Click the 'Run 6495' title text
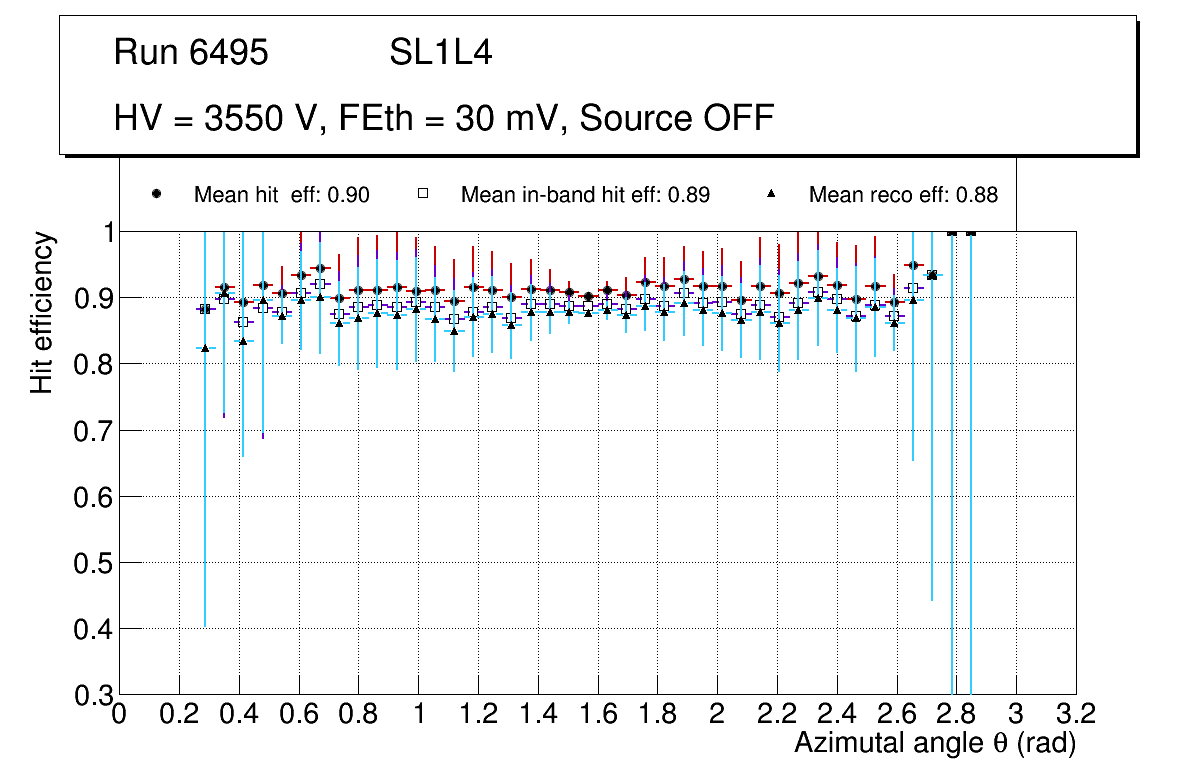This screenshot has height=772, width=1196. coord(191,53)
